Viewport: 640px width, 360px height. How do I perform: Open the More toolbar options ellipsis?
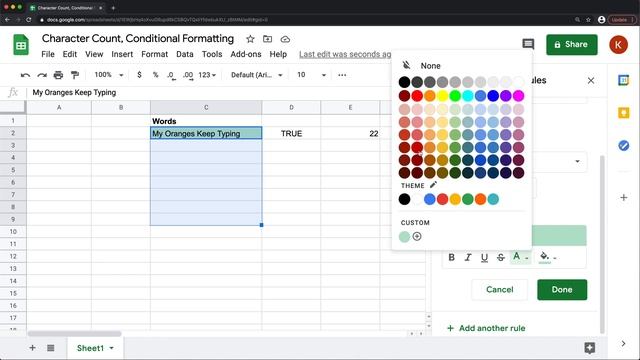pos(342,75)
